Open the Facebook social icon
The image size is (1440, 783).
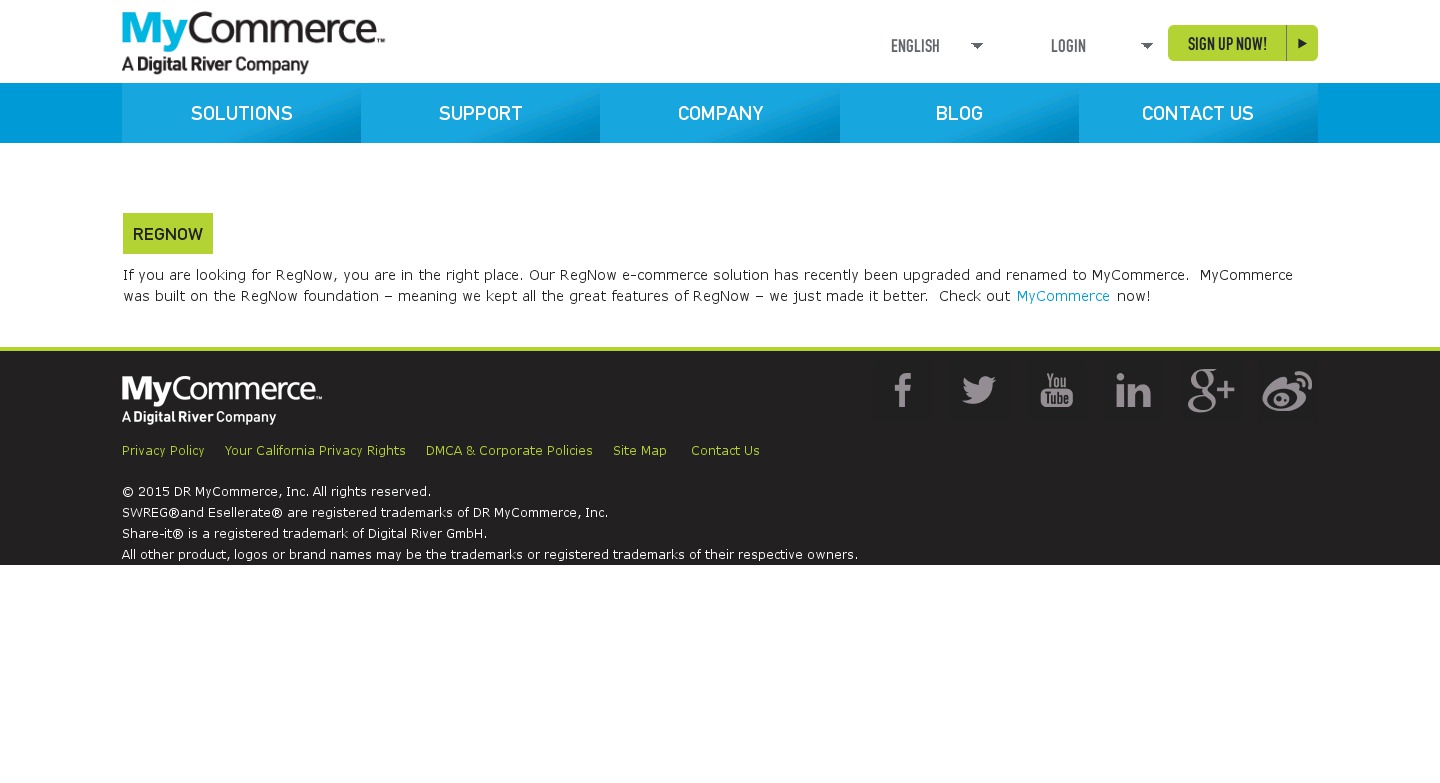pyautogui.click(x=902, y=390)
